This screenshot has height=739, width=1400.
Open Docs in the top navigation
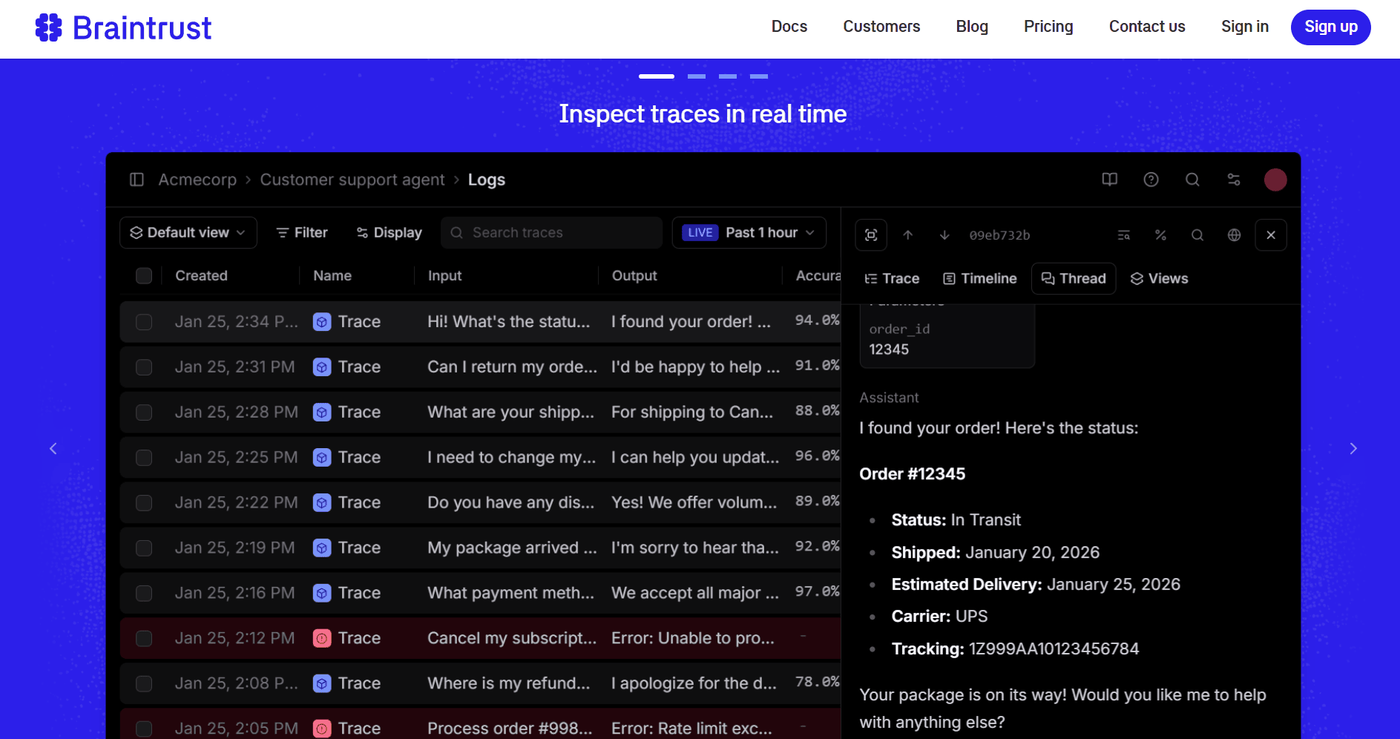click(x=789, y=27)
